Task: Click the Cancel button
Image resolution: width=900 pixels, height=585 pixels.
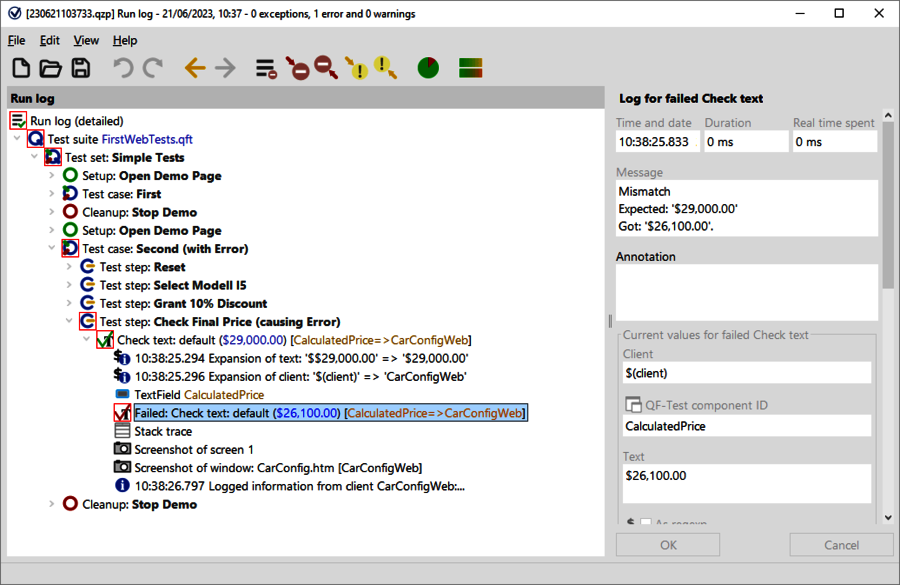Action: [841, 545]
